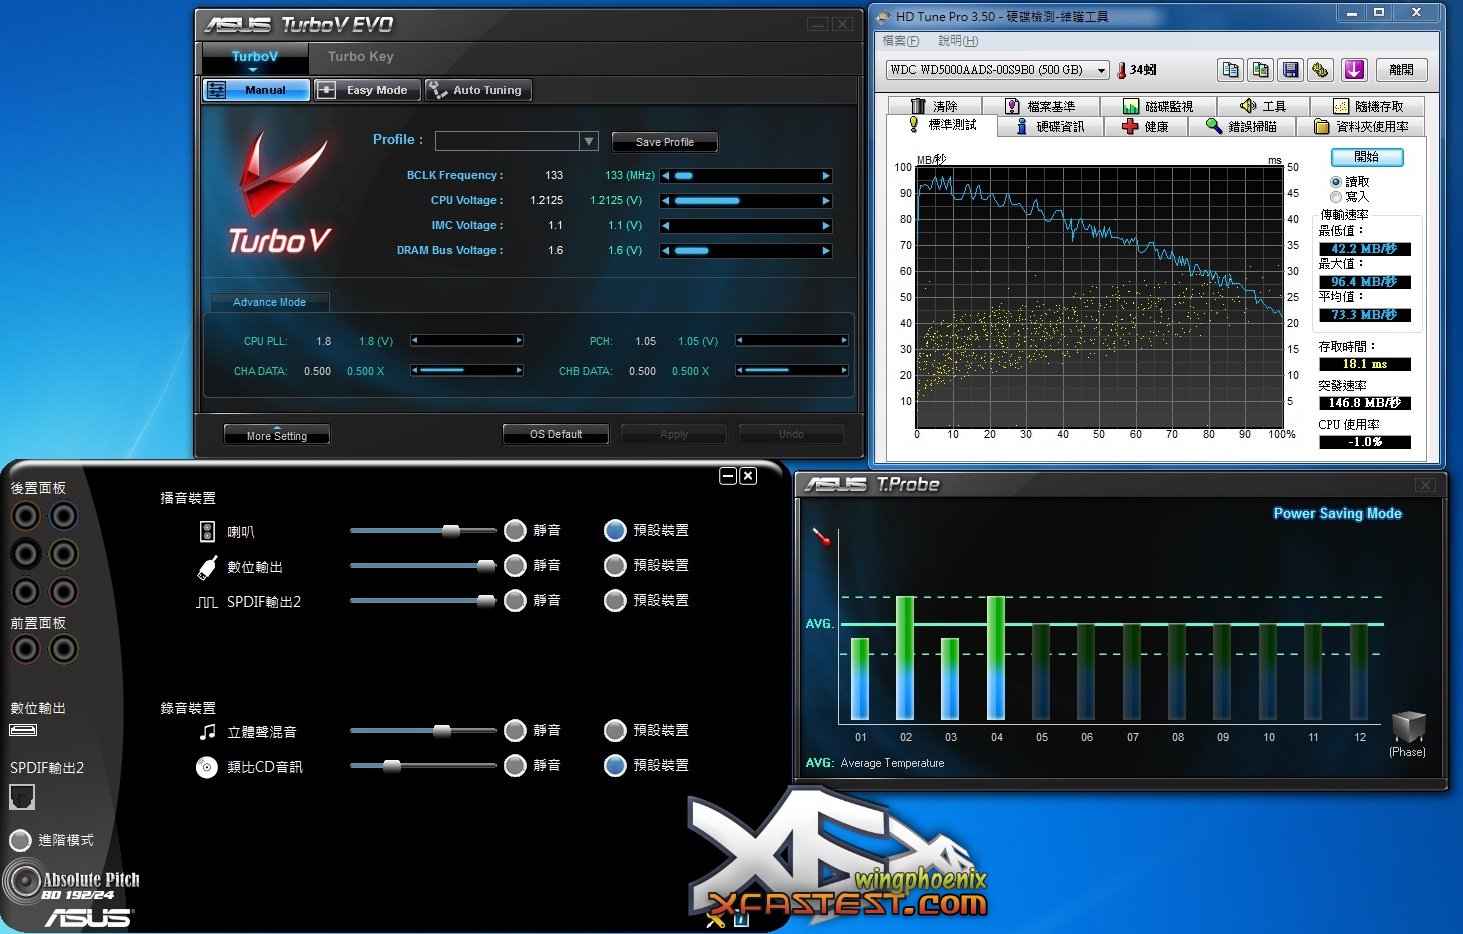The width and height of the screenshot is (1463, 934).
Task: Click the 類比CD音訊 disc icon
Action: pyautogui.click(x=207, y=767)
